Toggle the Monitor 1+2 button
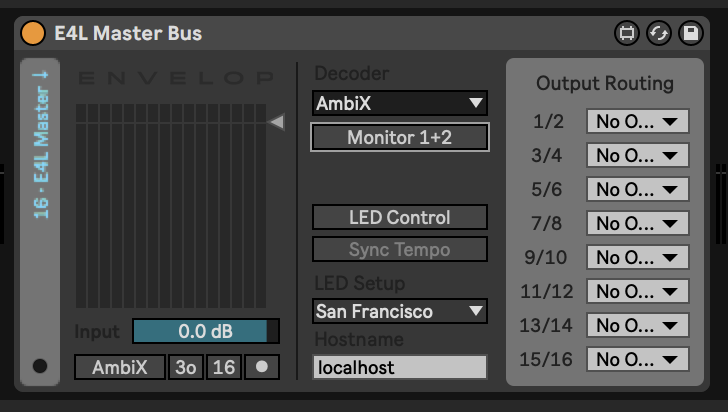This screenshot has height=412, width=728. 400,137
